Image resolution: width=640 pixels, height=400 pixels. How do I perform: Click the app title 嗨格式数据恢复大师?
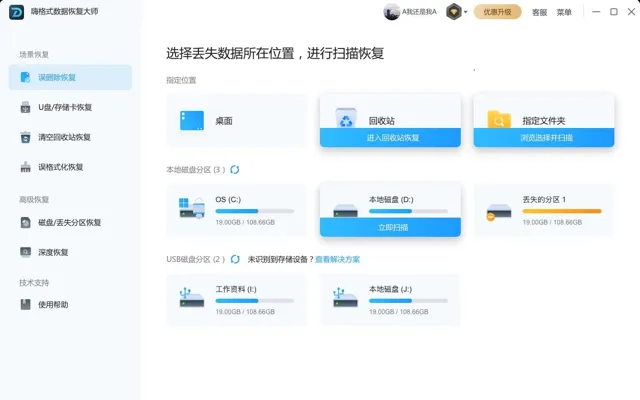[x=64, y=11]
